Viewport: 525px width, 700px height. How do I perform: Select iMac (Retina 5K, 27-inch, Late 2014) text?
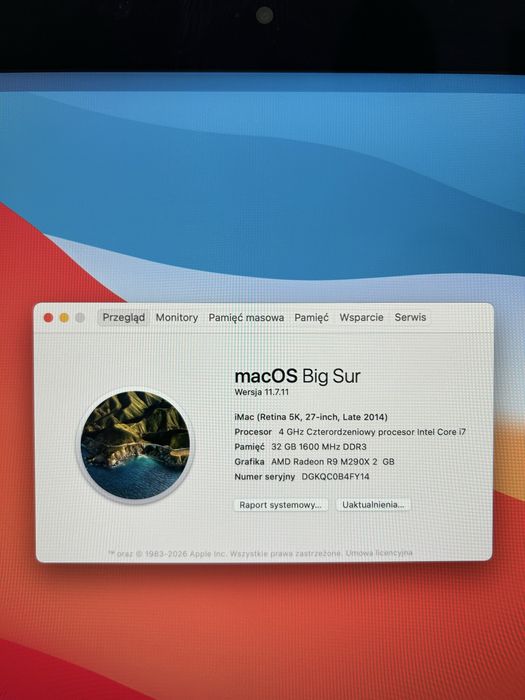311,417
